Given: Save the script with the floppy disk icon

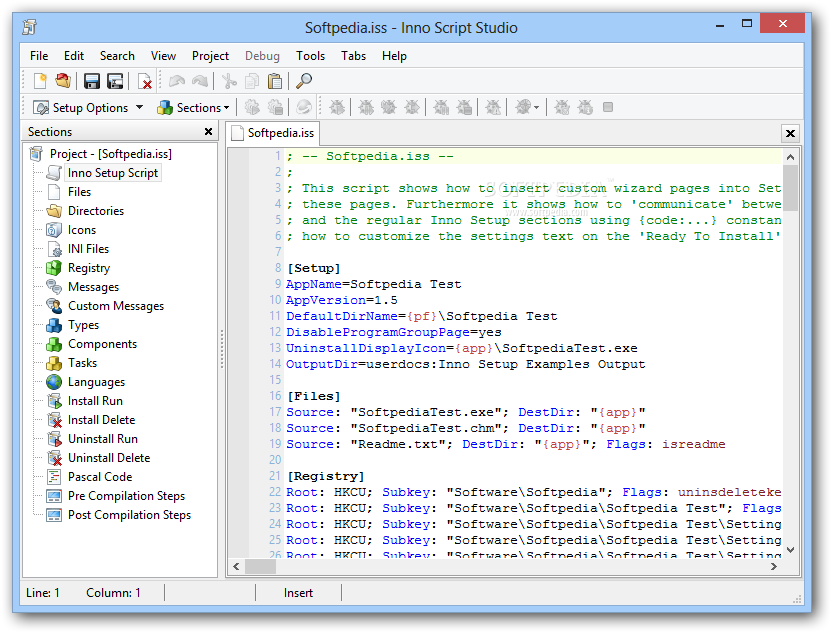Looking at the screenshot, I should [x=92, y=81].
